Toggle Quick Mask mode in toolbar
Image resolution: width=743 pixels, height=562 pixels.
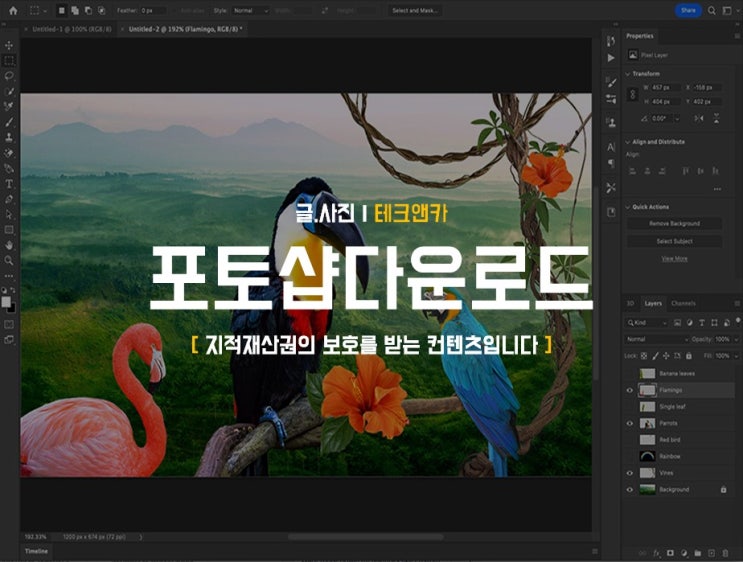[x=9, y=325]
